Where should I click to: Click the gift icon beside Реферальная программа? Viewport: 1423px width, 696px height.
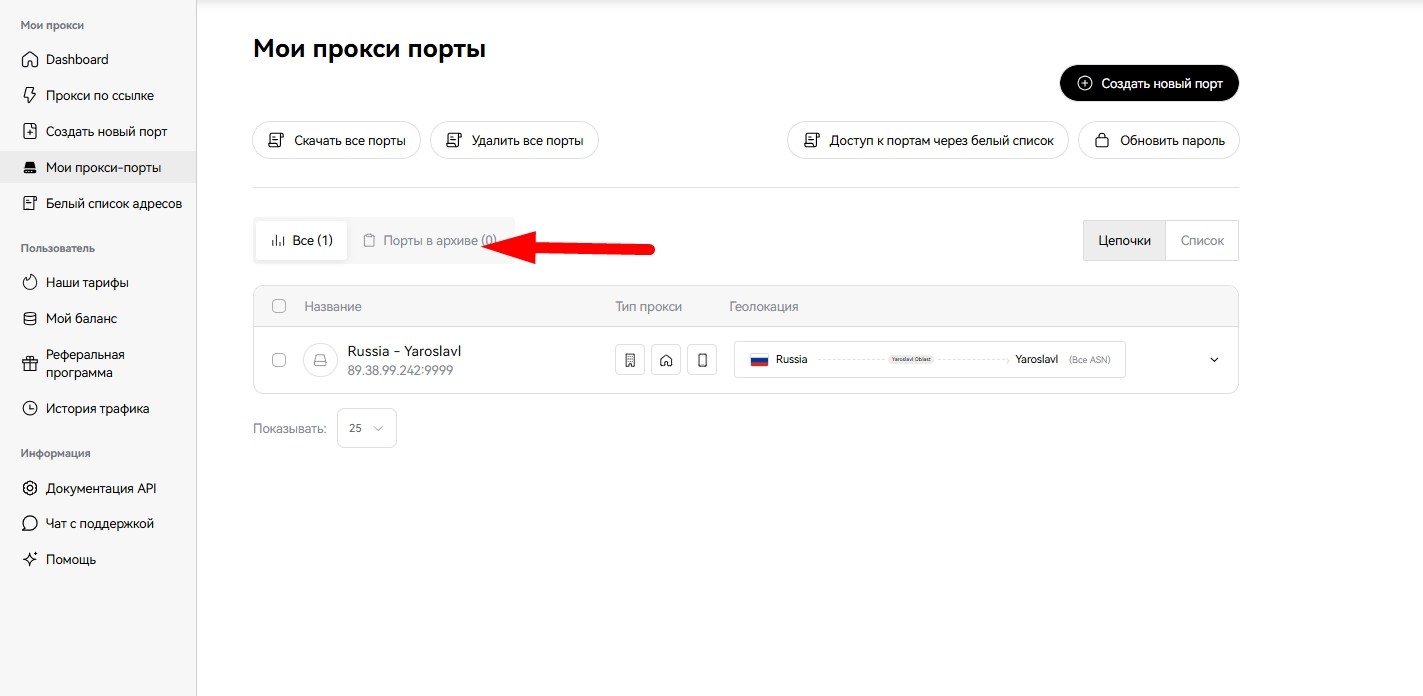29,364
